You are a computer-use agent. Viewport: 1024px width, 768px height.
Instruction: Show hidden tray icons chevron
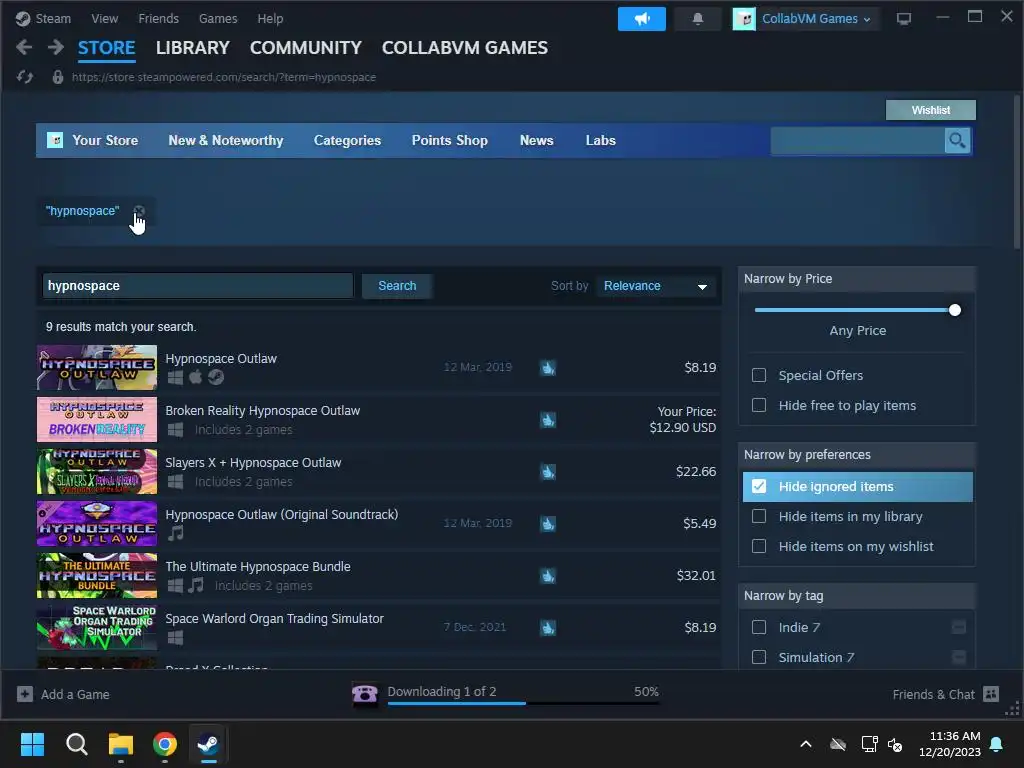coord(806,744)
